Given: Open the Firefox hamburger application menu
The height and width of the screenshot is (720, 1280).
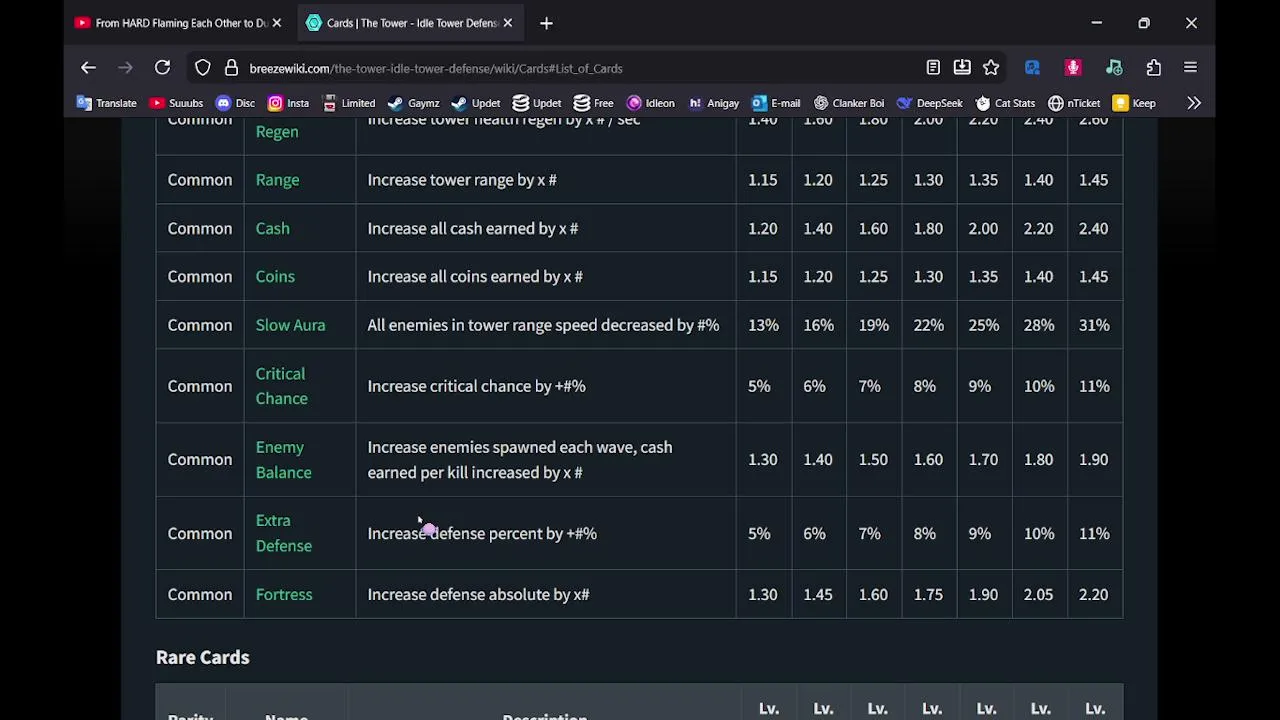Looking at the screenshot, I should click(1190, 68).
